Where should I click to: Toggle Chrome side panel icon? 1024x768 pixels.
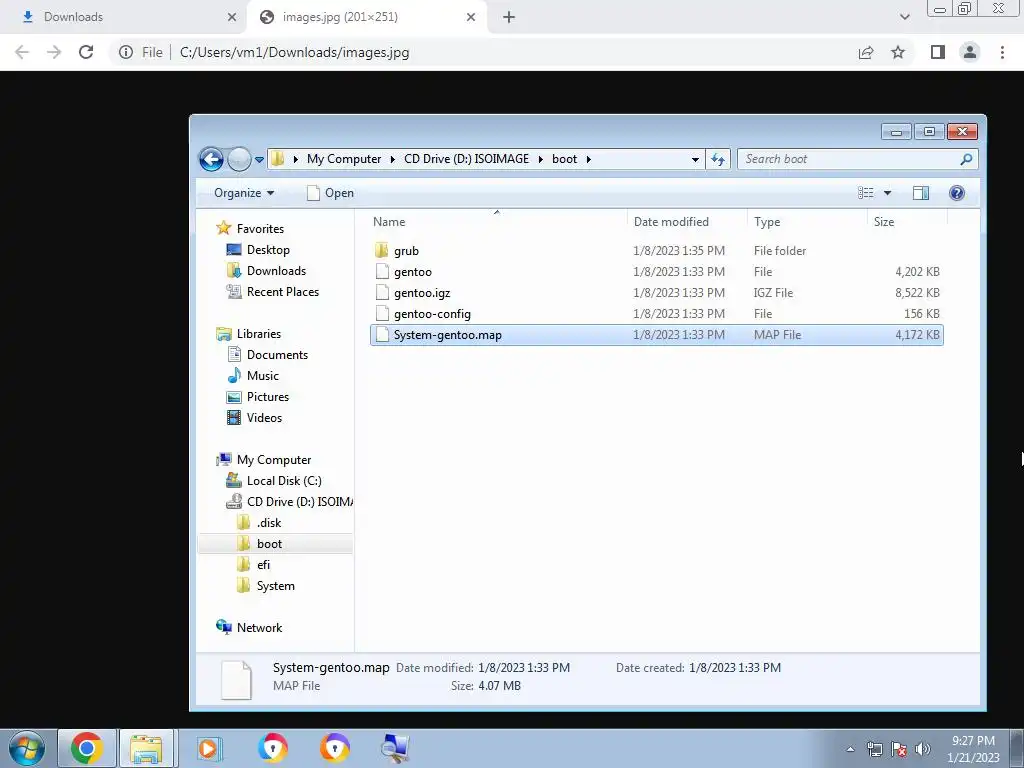click(938, 52)
